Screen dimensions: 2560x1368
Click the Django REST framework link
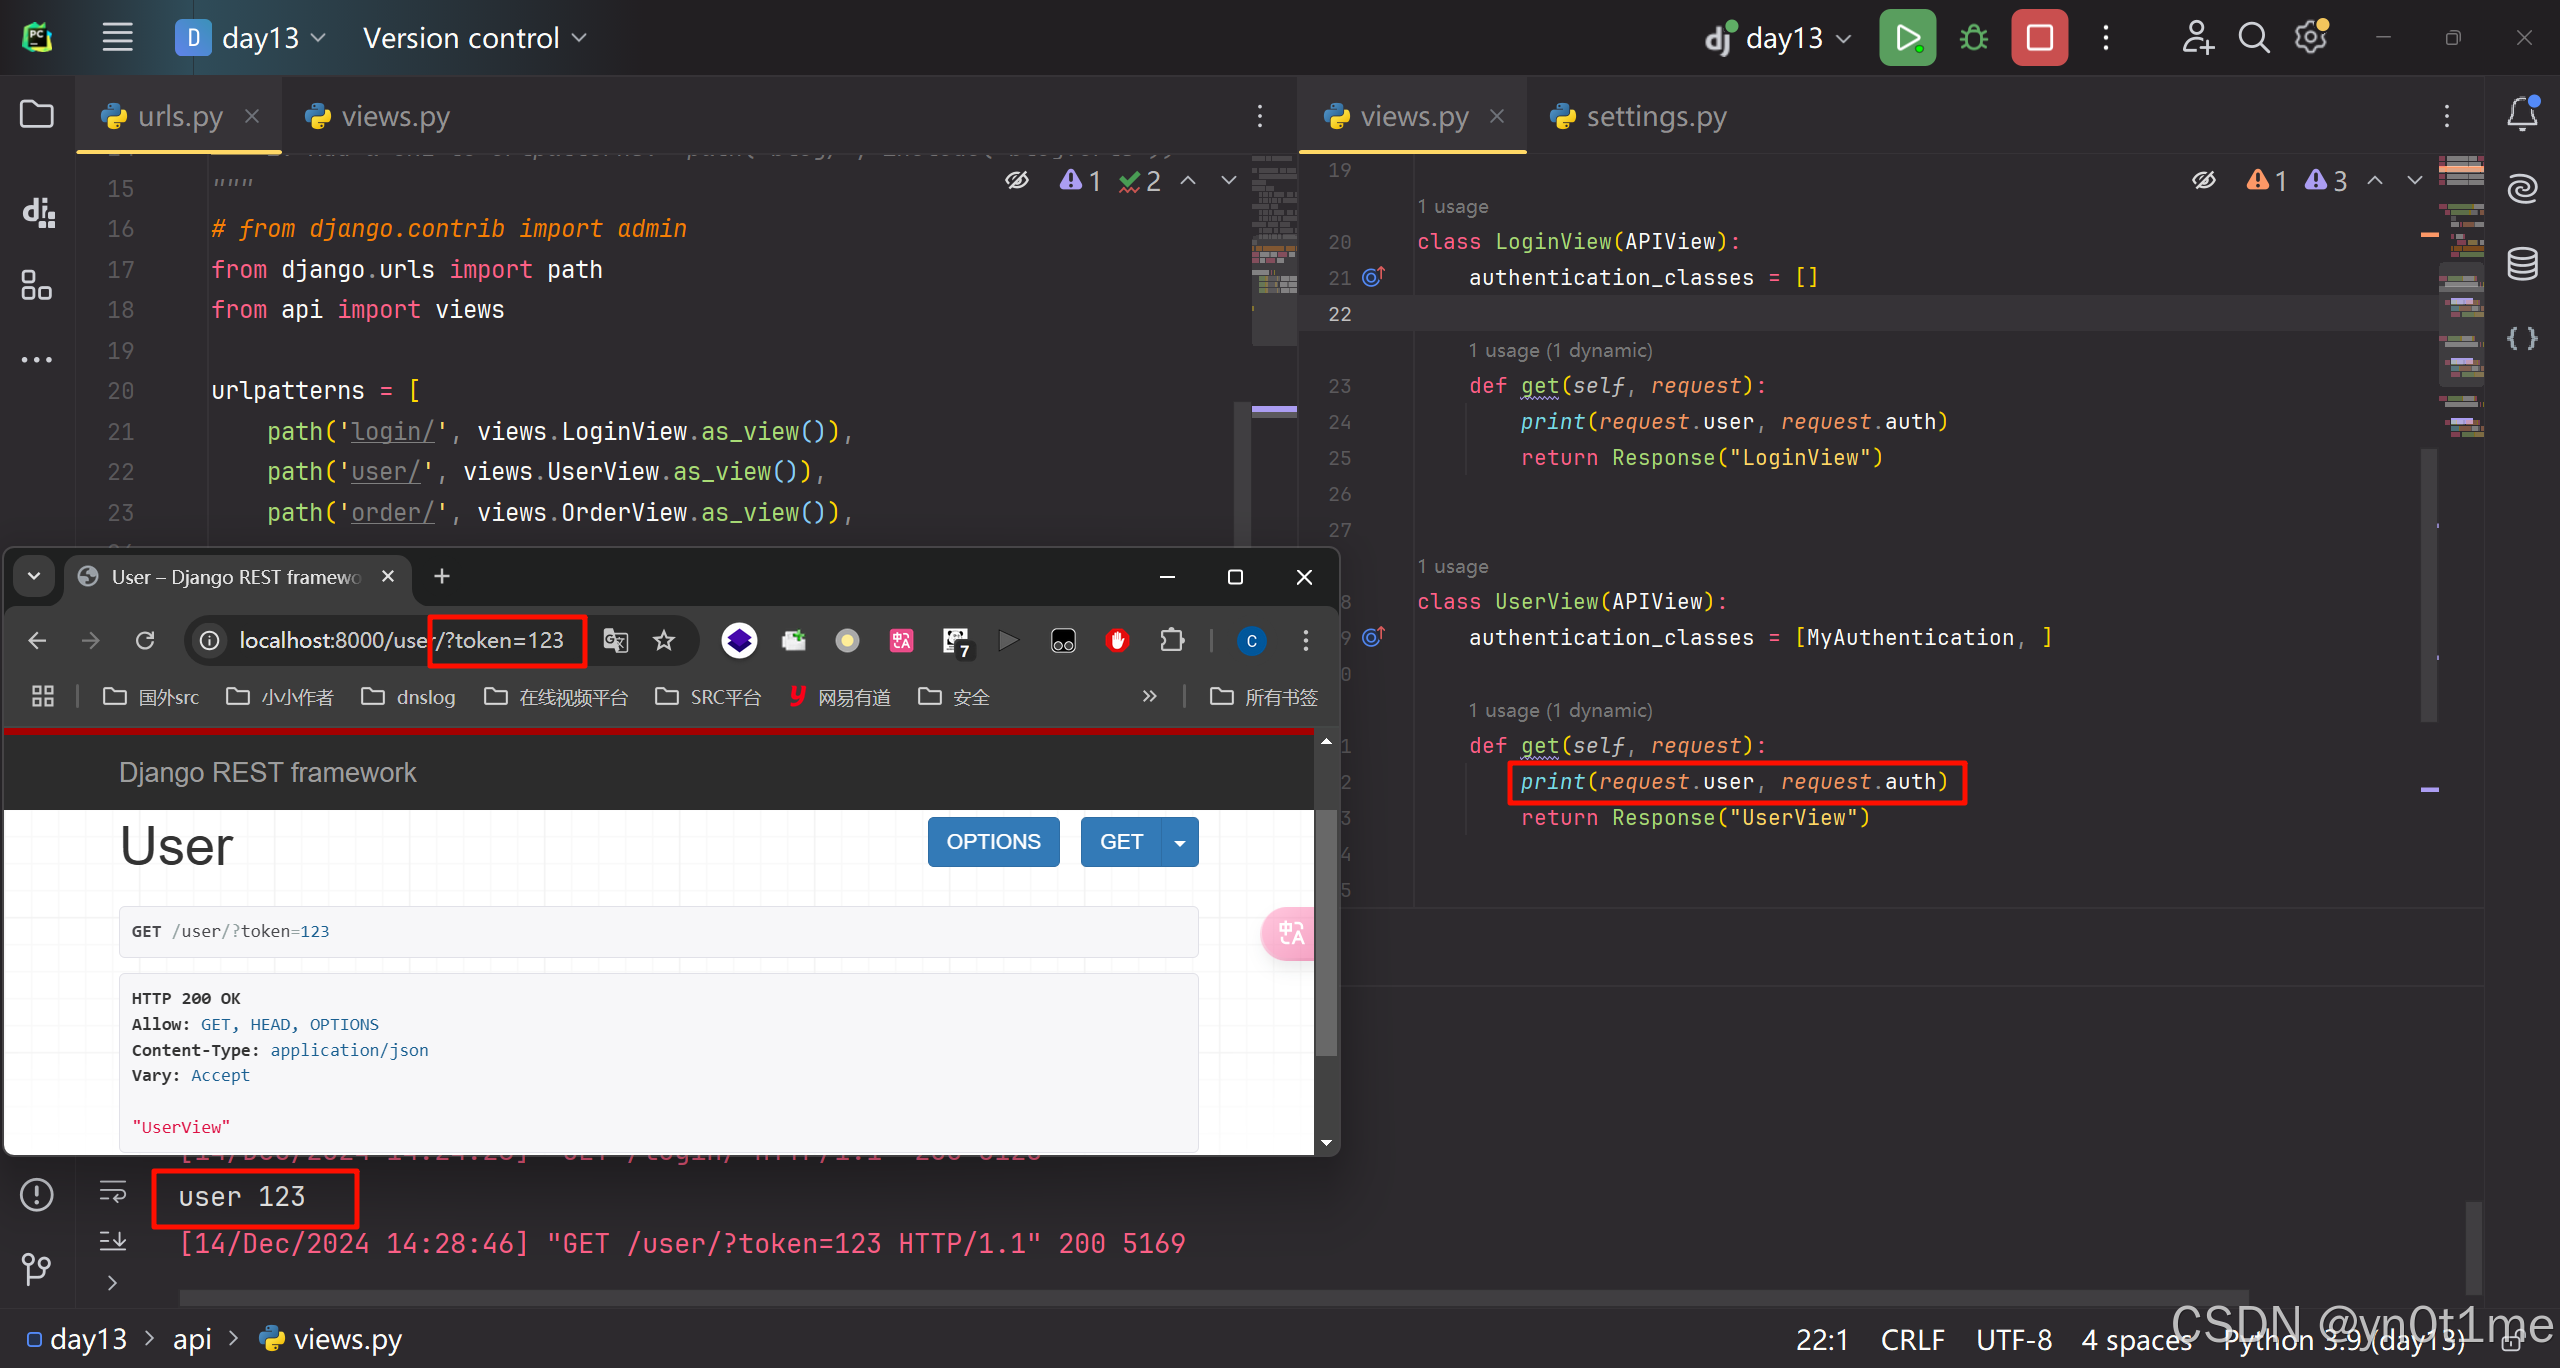click(x=267, y=772)
